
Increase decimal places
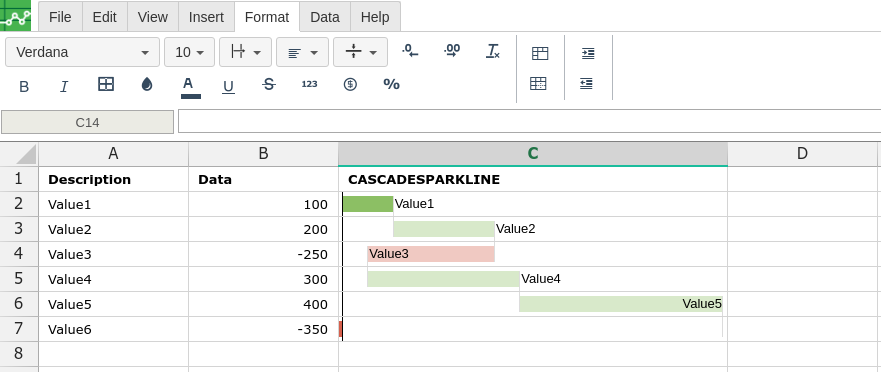[x=452, y=51]
